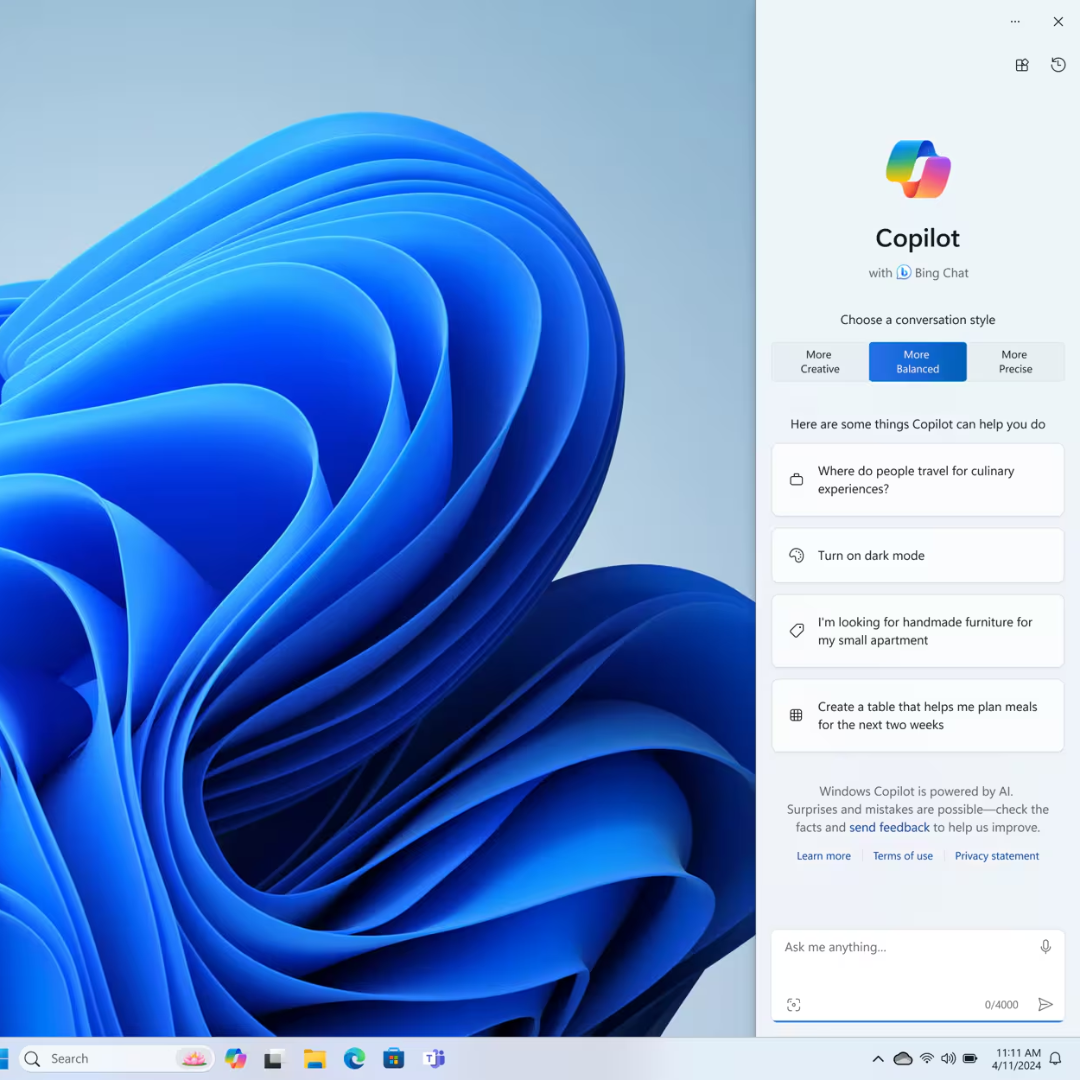Pick the meal plan table suggestion
The image size is (1080, 1080).
click(917, 716)
